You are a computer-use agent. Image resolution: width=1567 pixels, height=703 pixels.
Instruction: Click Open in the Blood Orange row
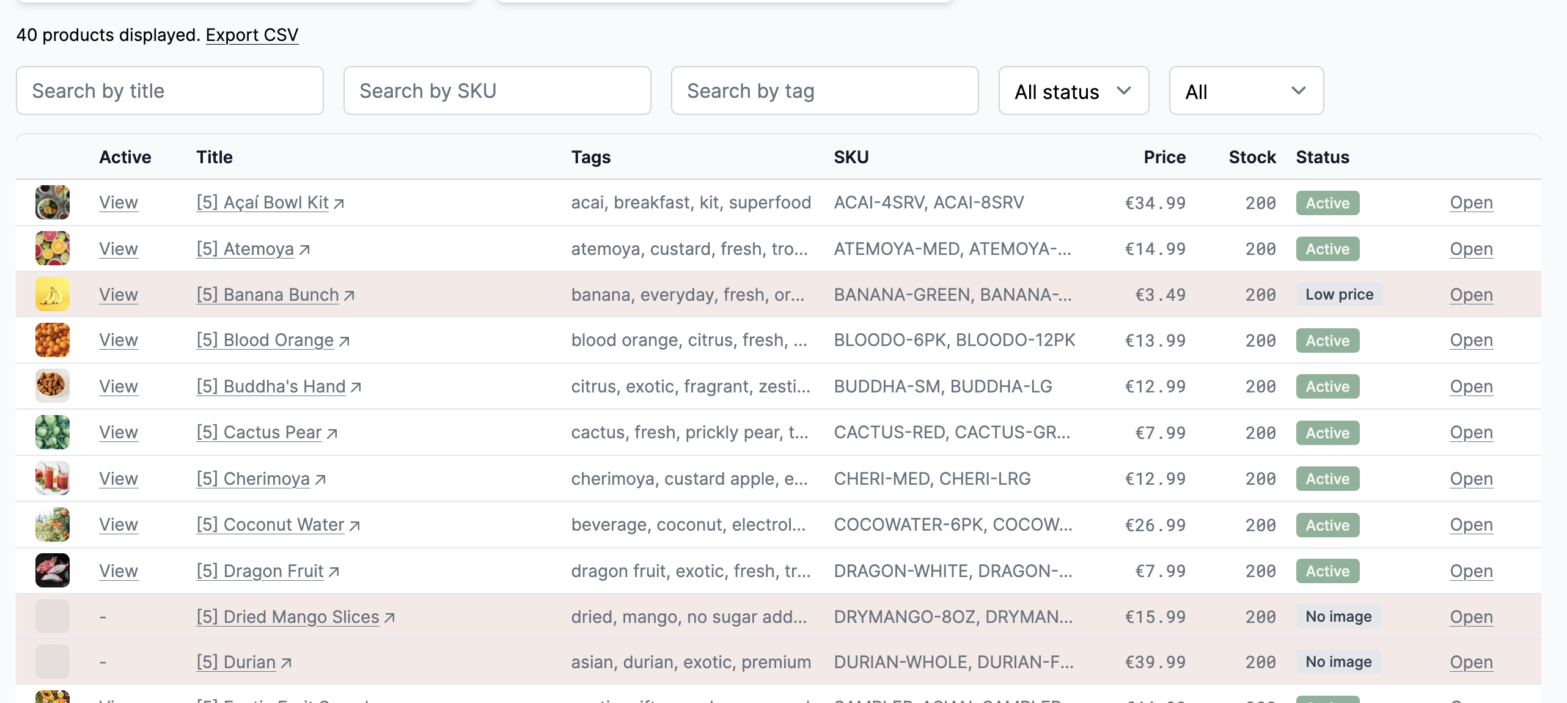click(1471, 341)
